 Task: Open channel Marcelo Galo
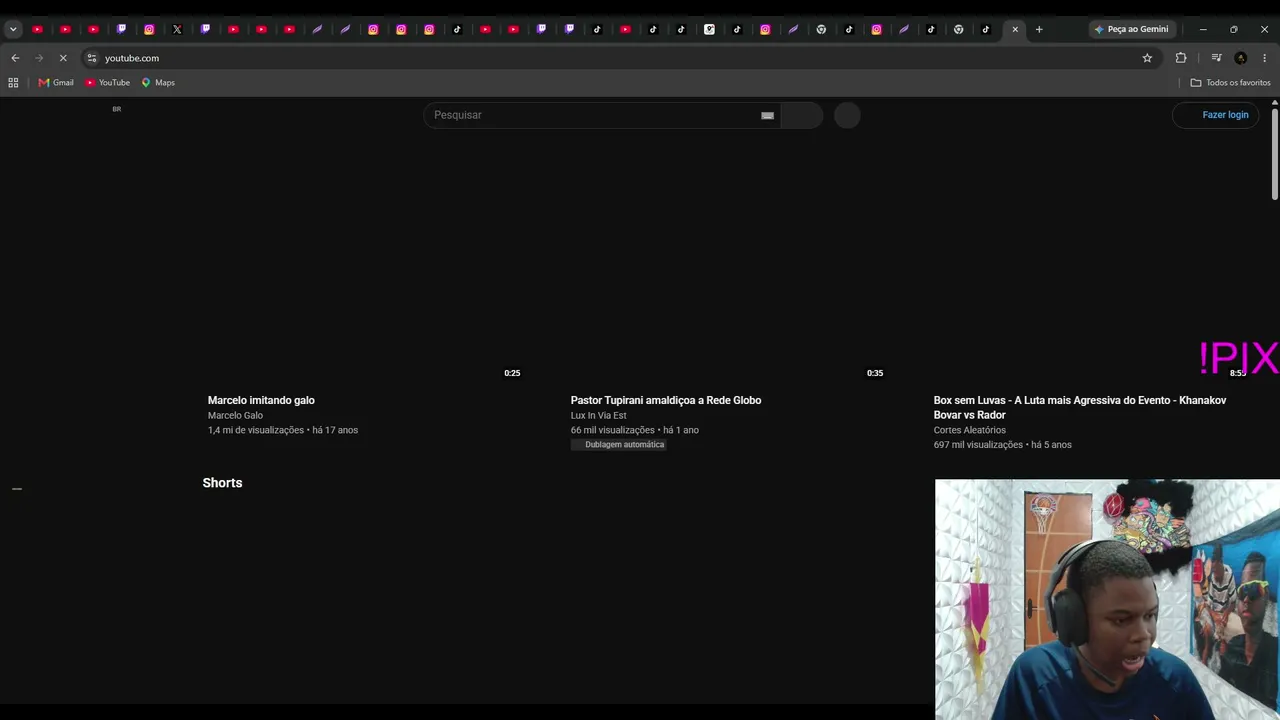point(235,415)
